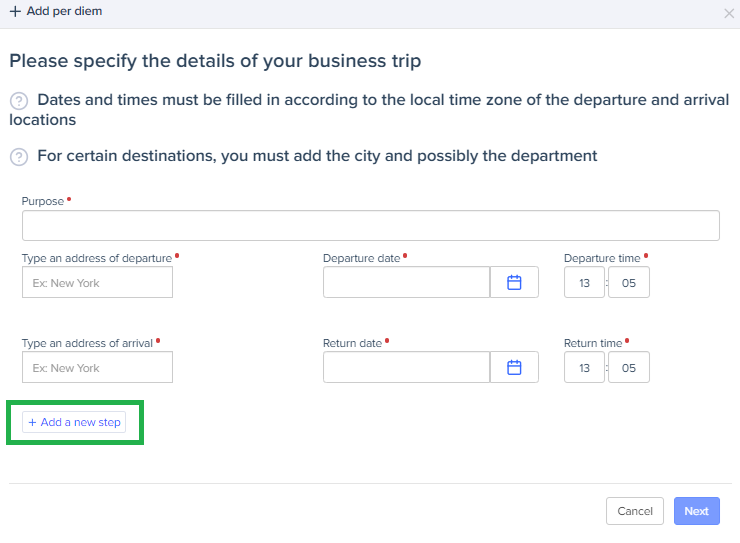
Task: Click the plus icon beside Add per diem
Action: pyautogui.click(x=15, y=12)
